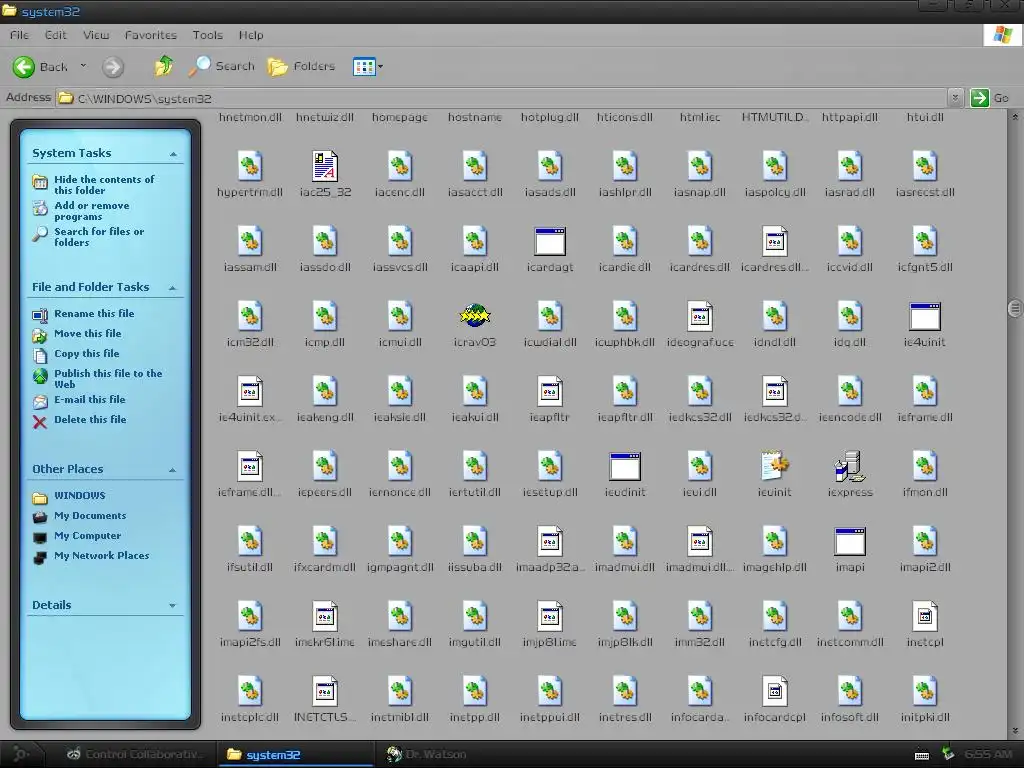
Task: Select the initpki.dll file icon
Action: (x=925, y=692)
